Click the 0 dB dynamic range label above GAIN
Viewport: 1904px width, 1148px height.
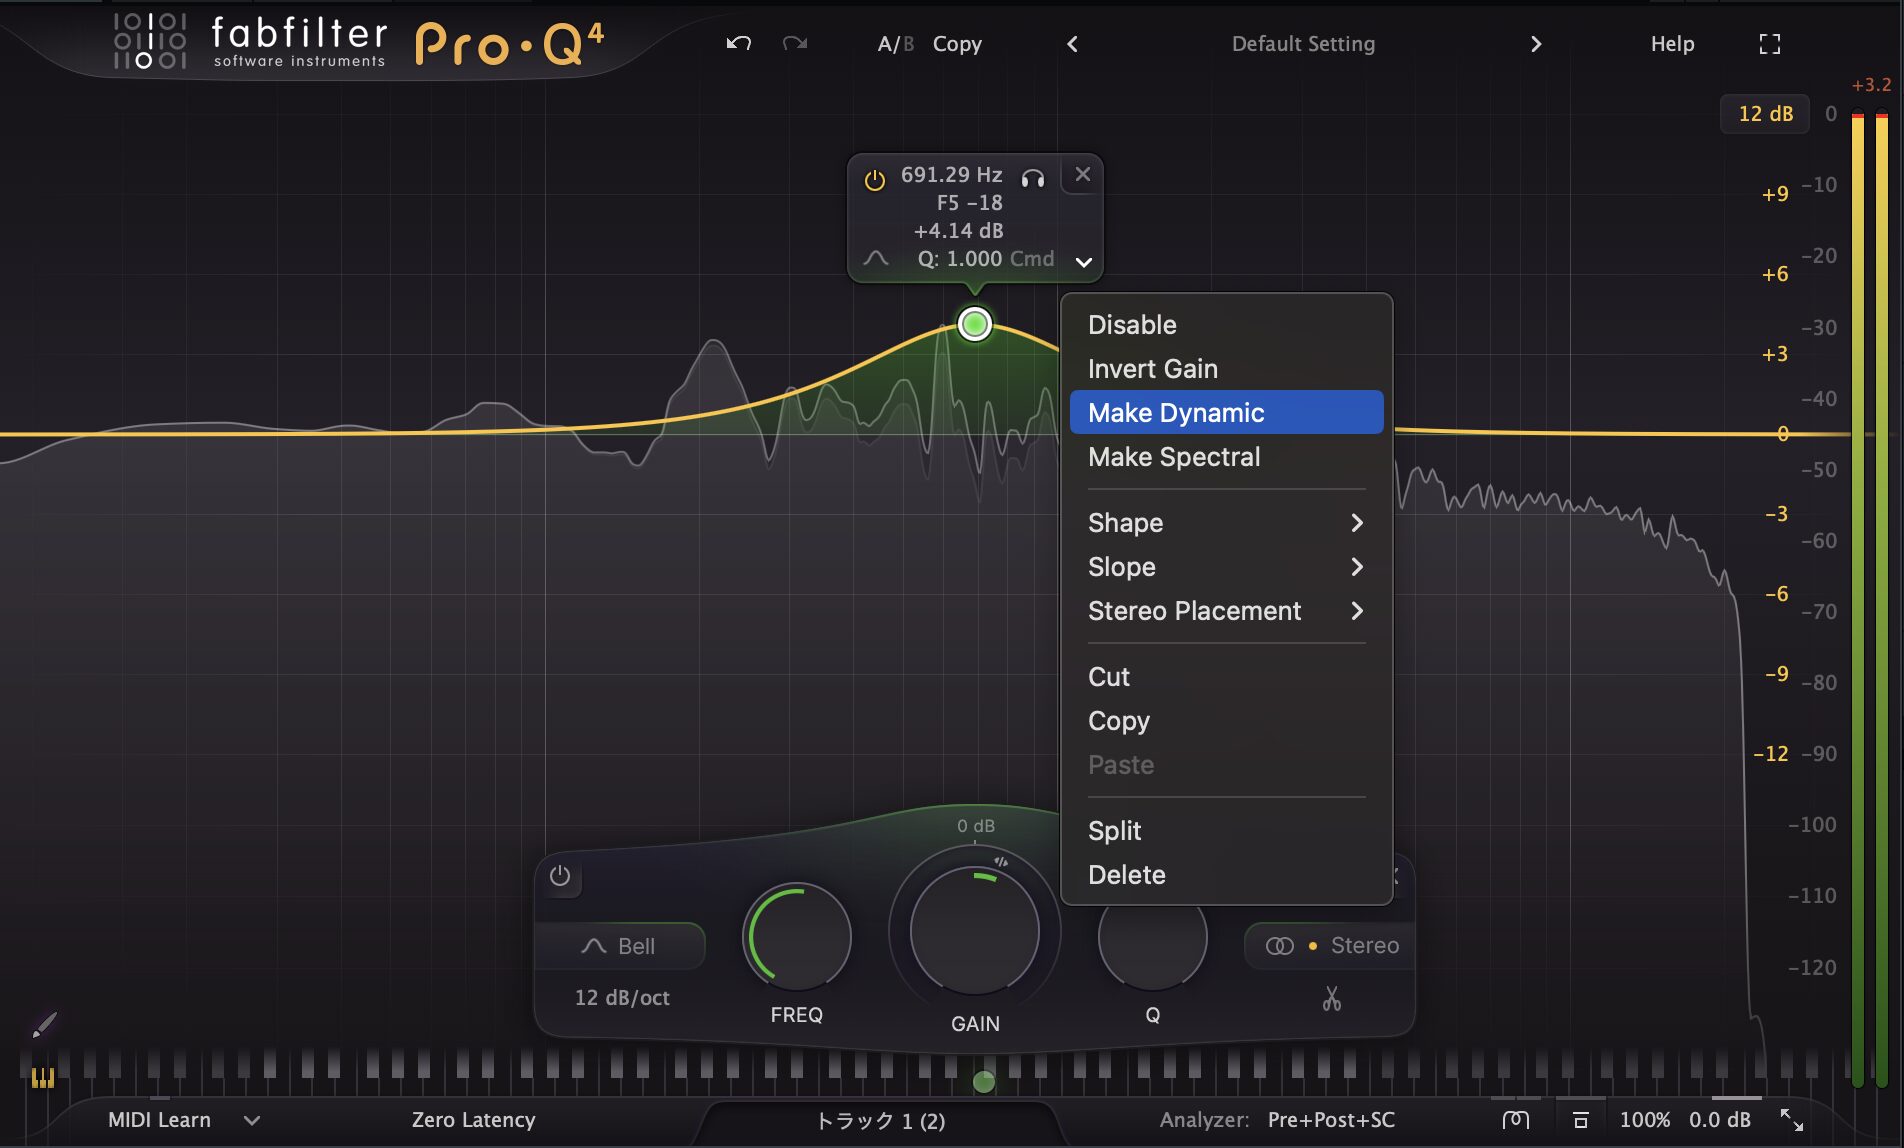(x=975, y=826)
